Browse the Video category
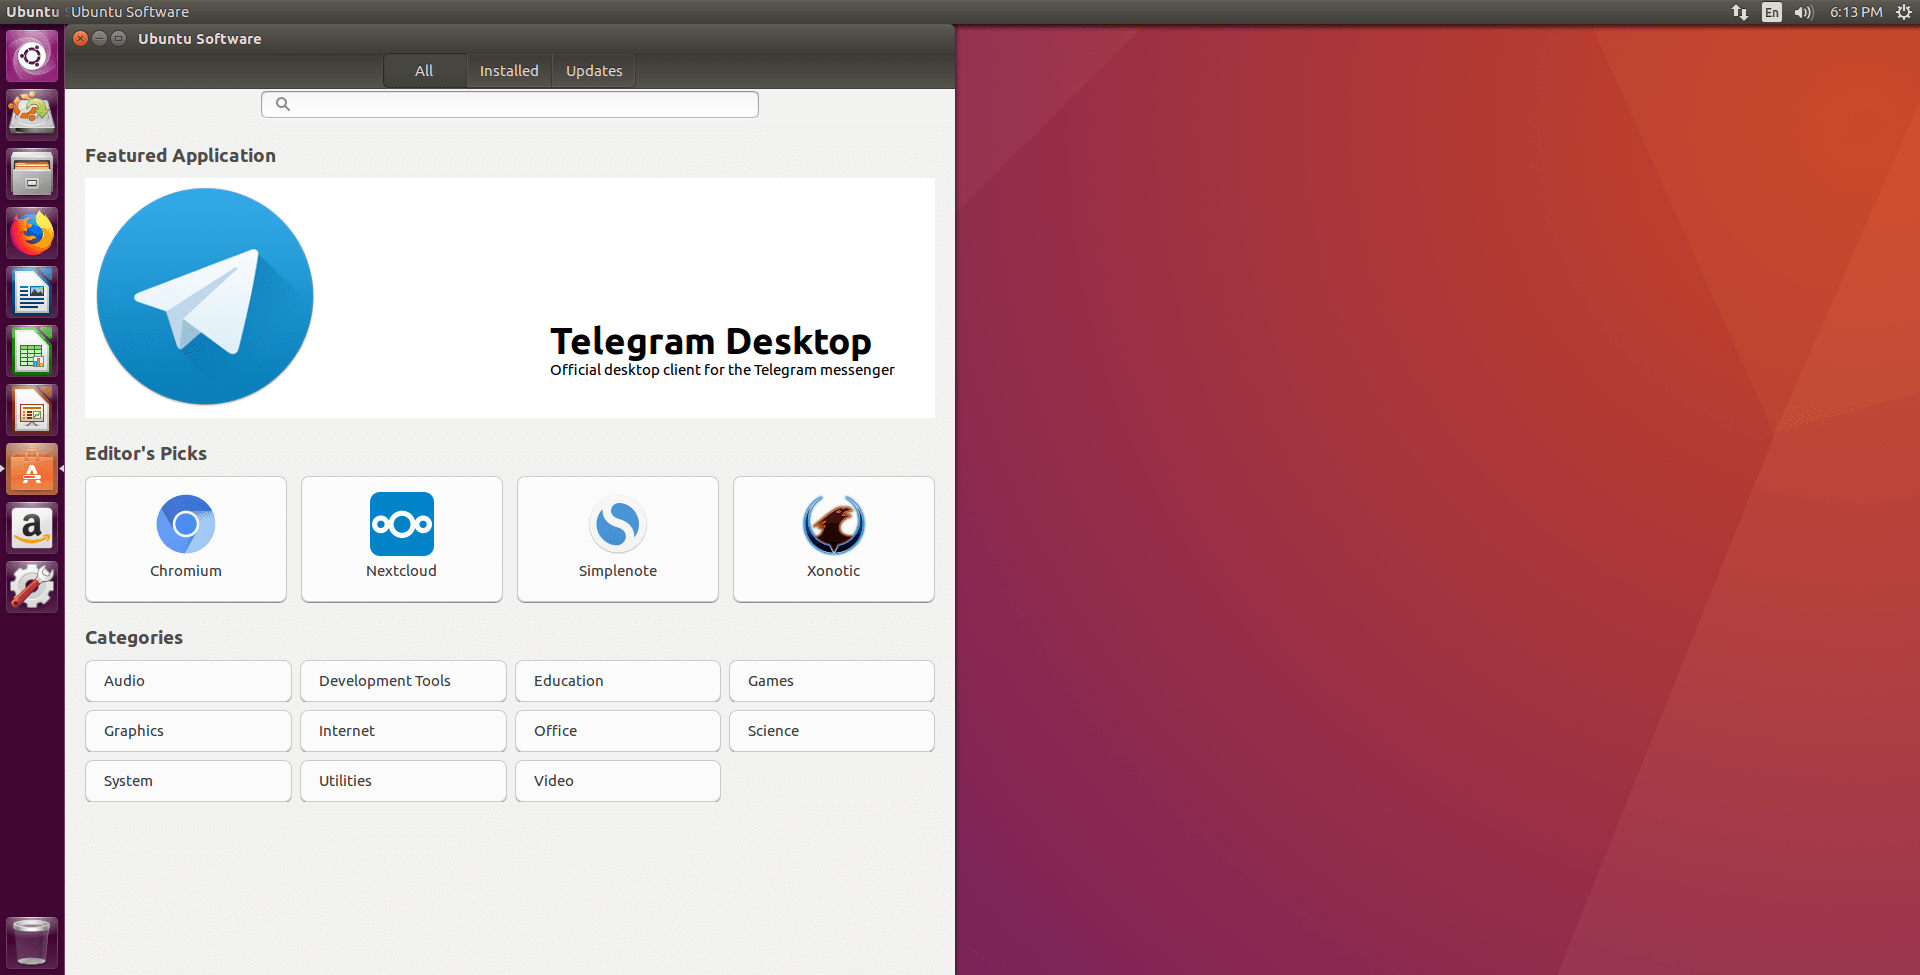 tap(618, 781)
